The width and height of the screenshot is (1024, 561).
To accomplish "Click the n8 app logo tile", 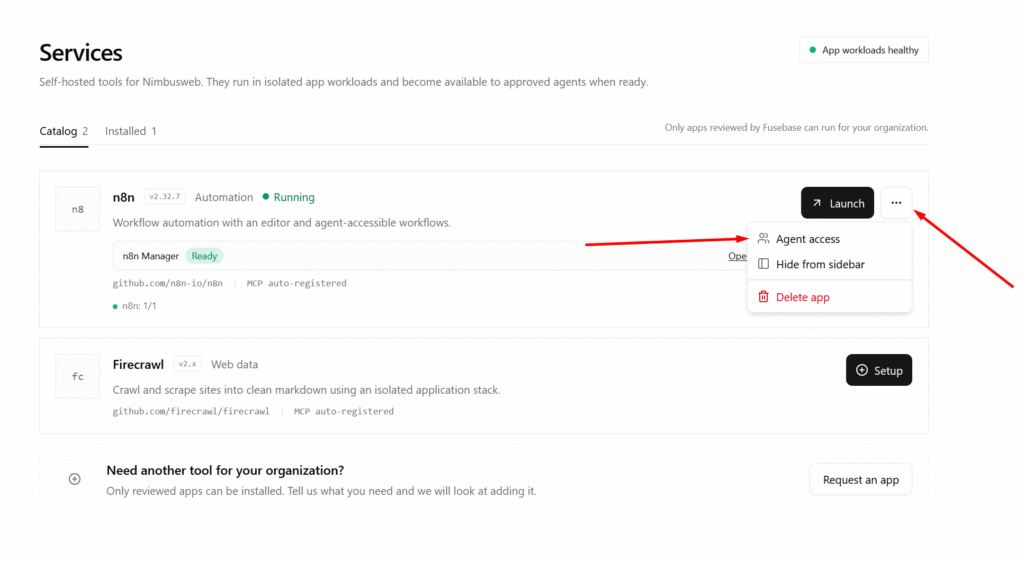I will tap(78, 209).
